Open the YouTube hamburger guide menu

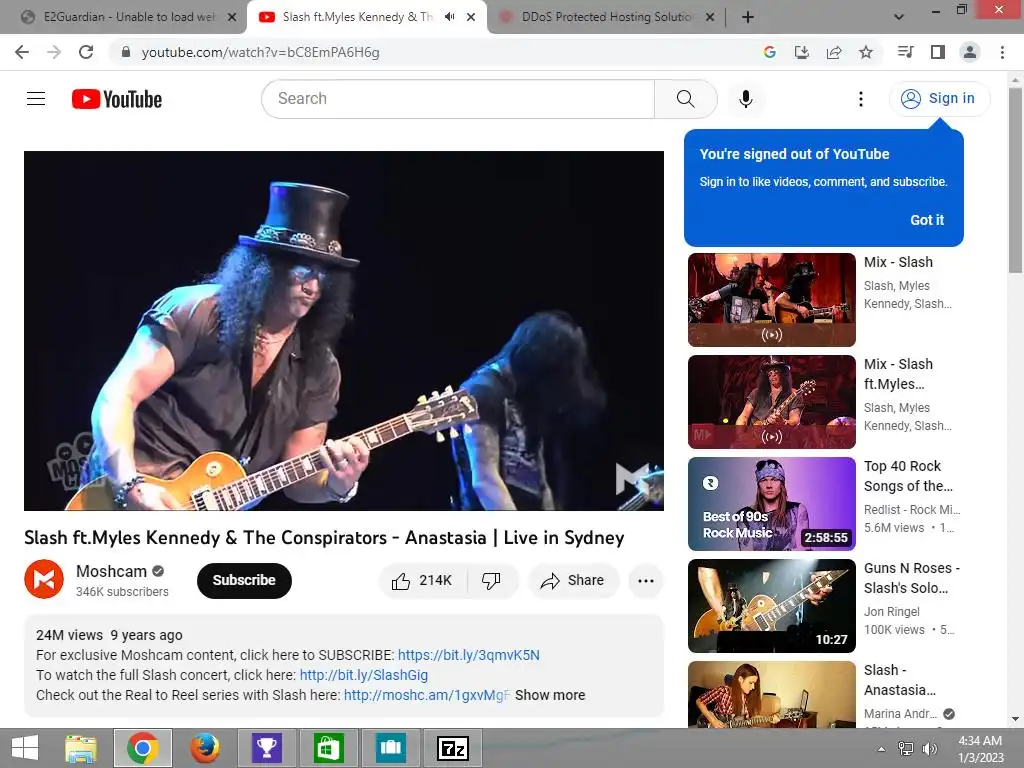coord(36,99)
